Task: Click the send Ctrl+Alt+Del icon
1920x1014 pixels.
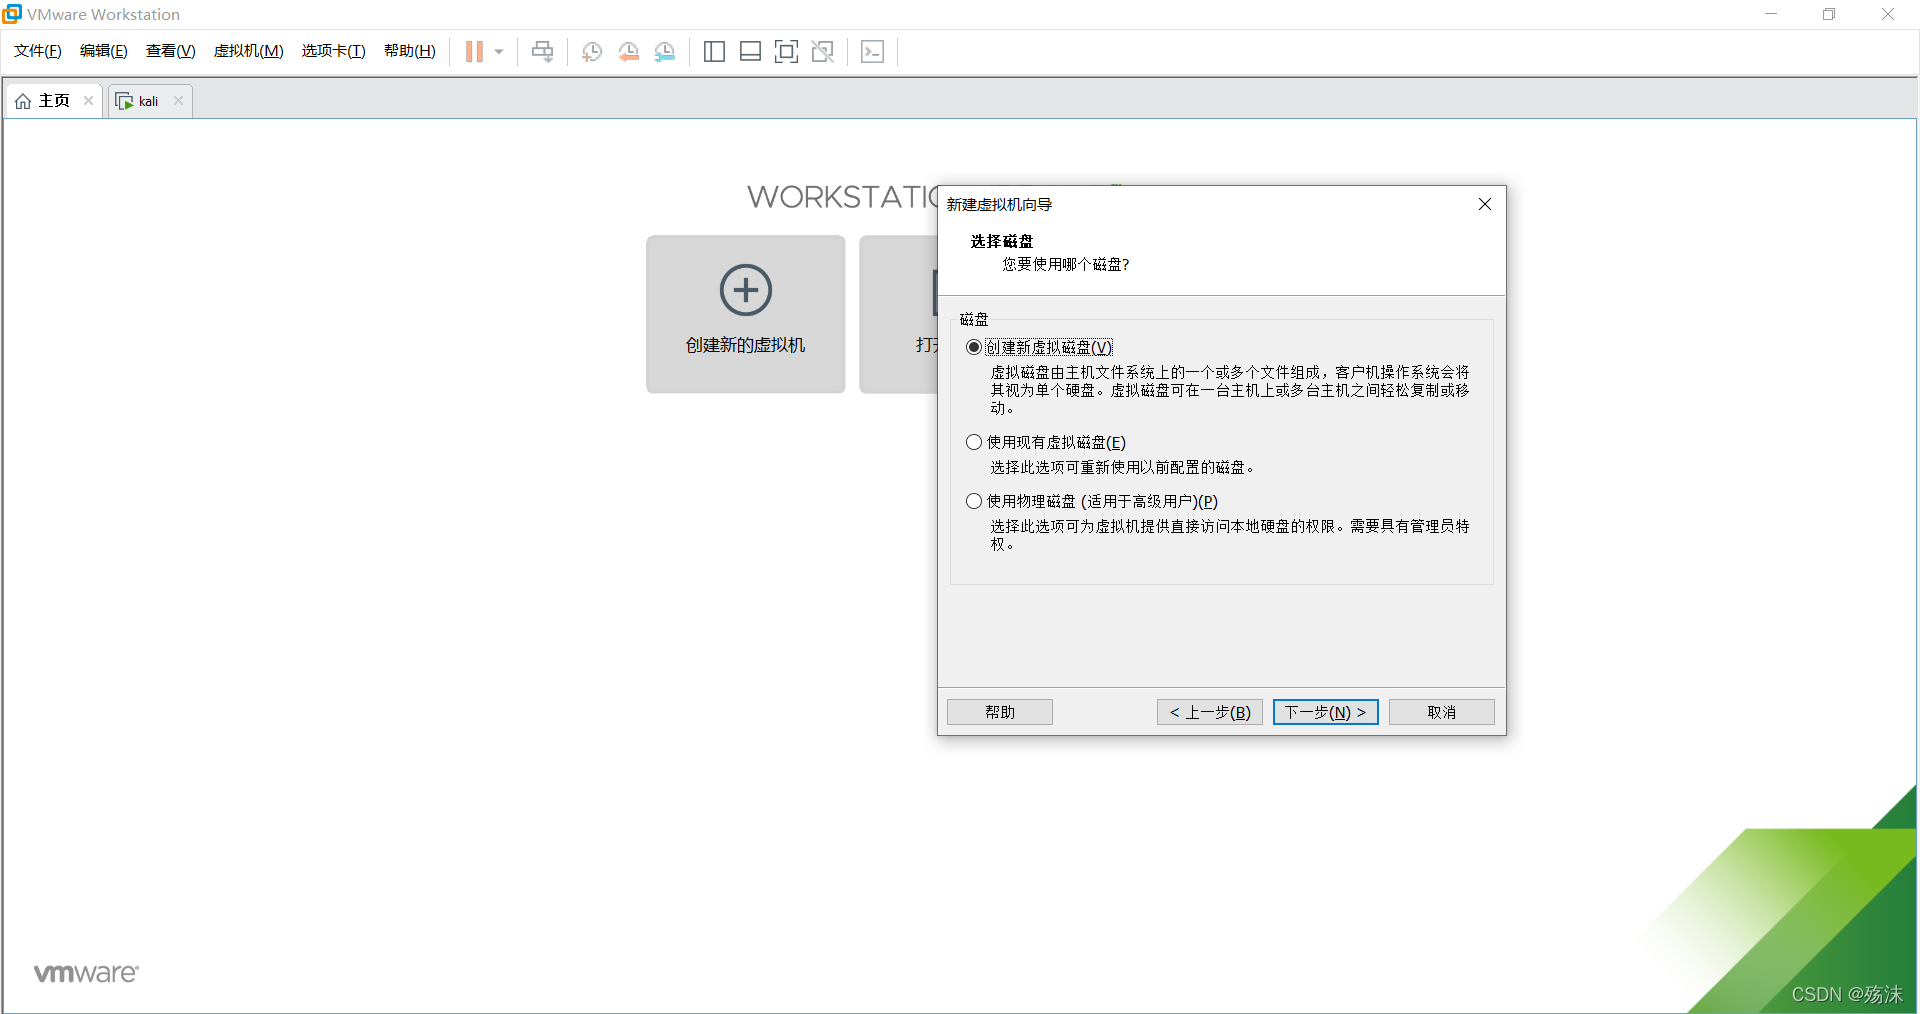Action: (542, 52)
